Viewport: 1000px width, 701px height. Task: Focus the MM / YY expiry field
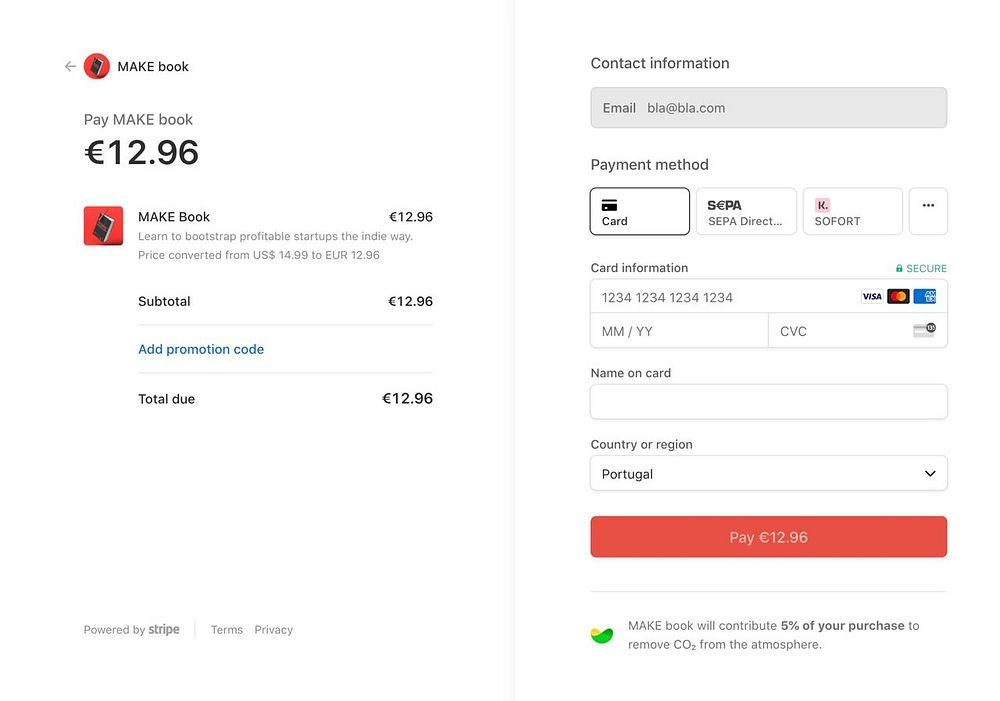[678, 331]
